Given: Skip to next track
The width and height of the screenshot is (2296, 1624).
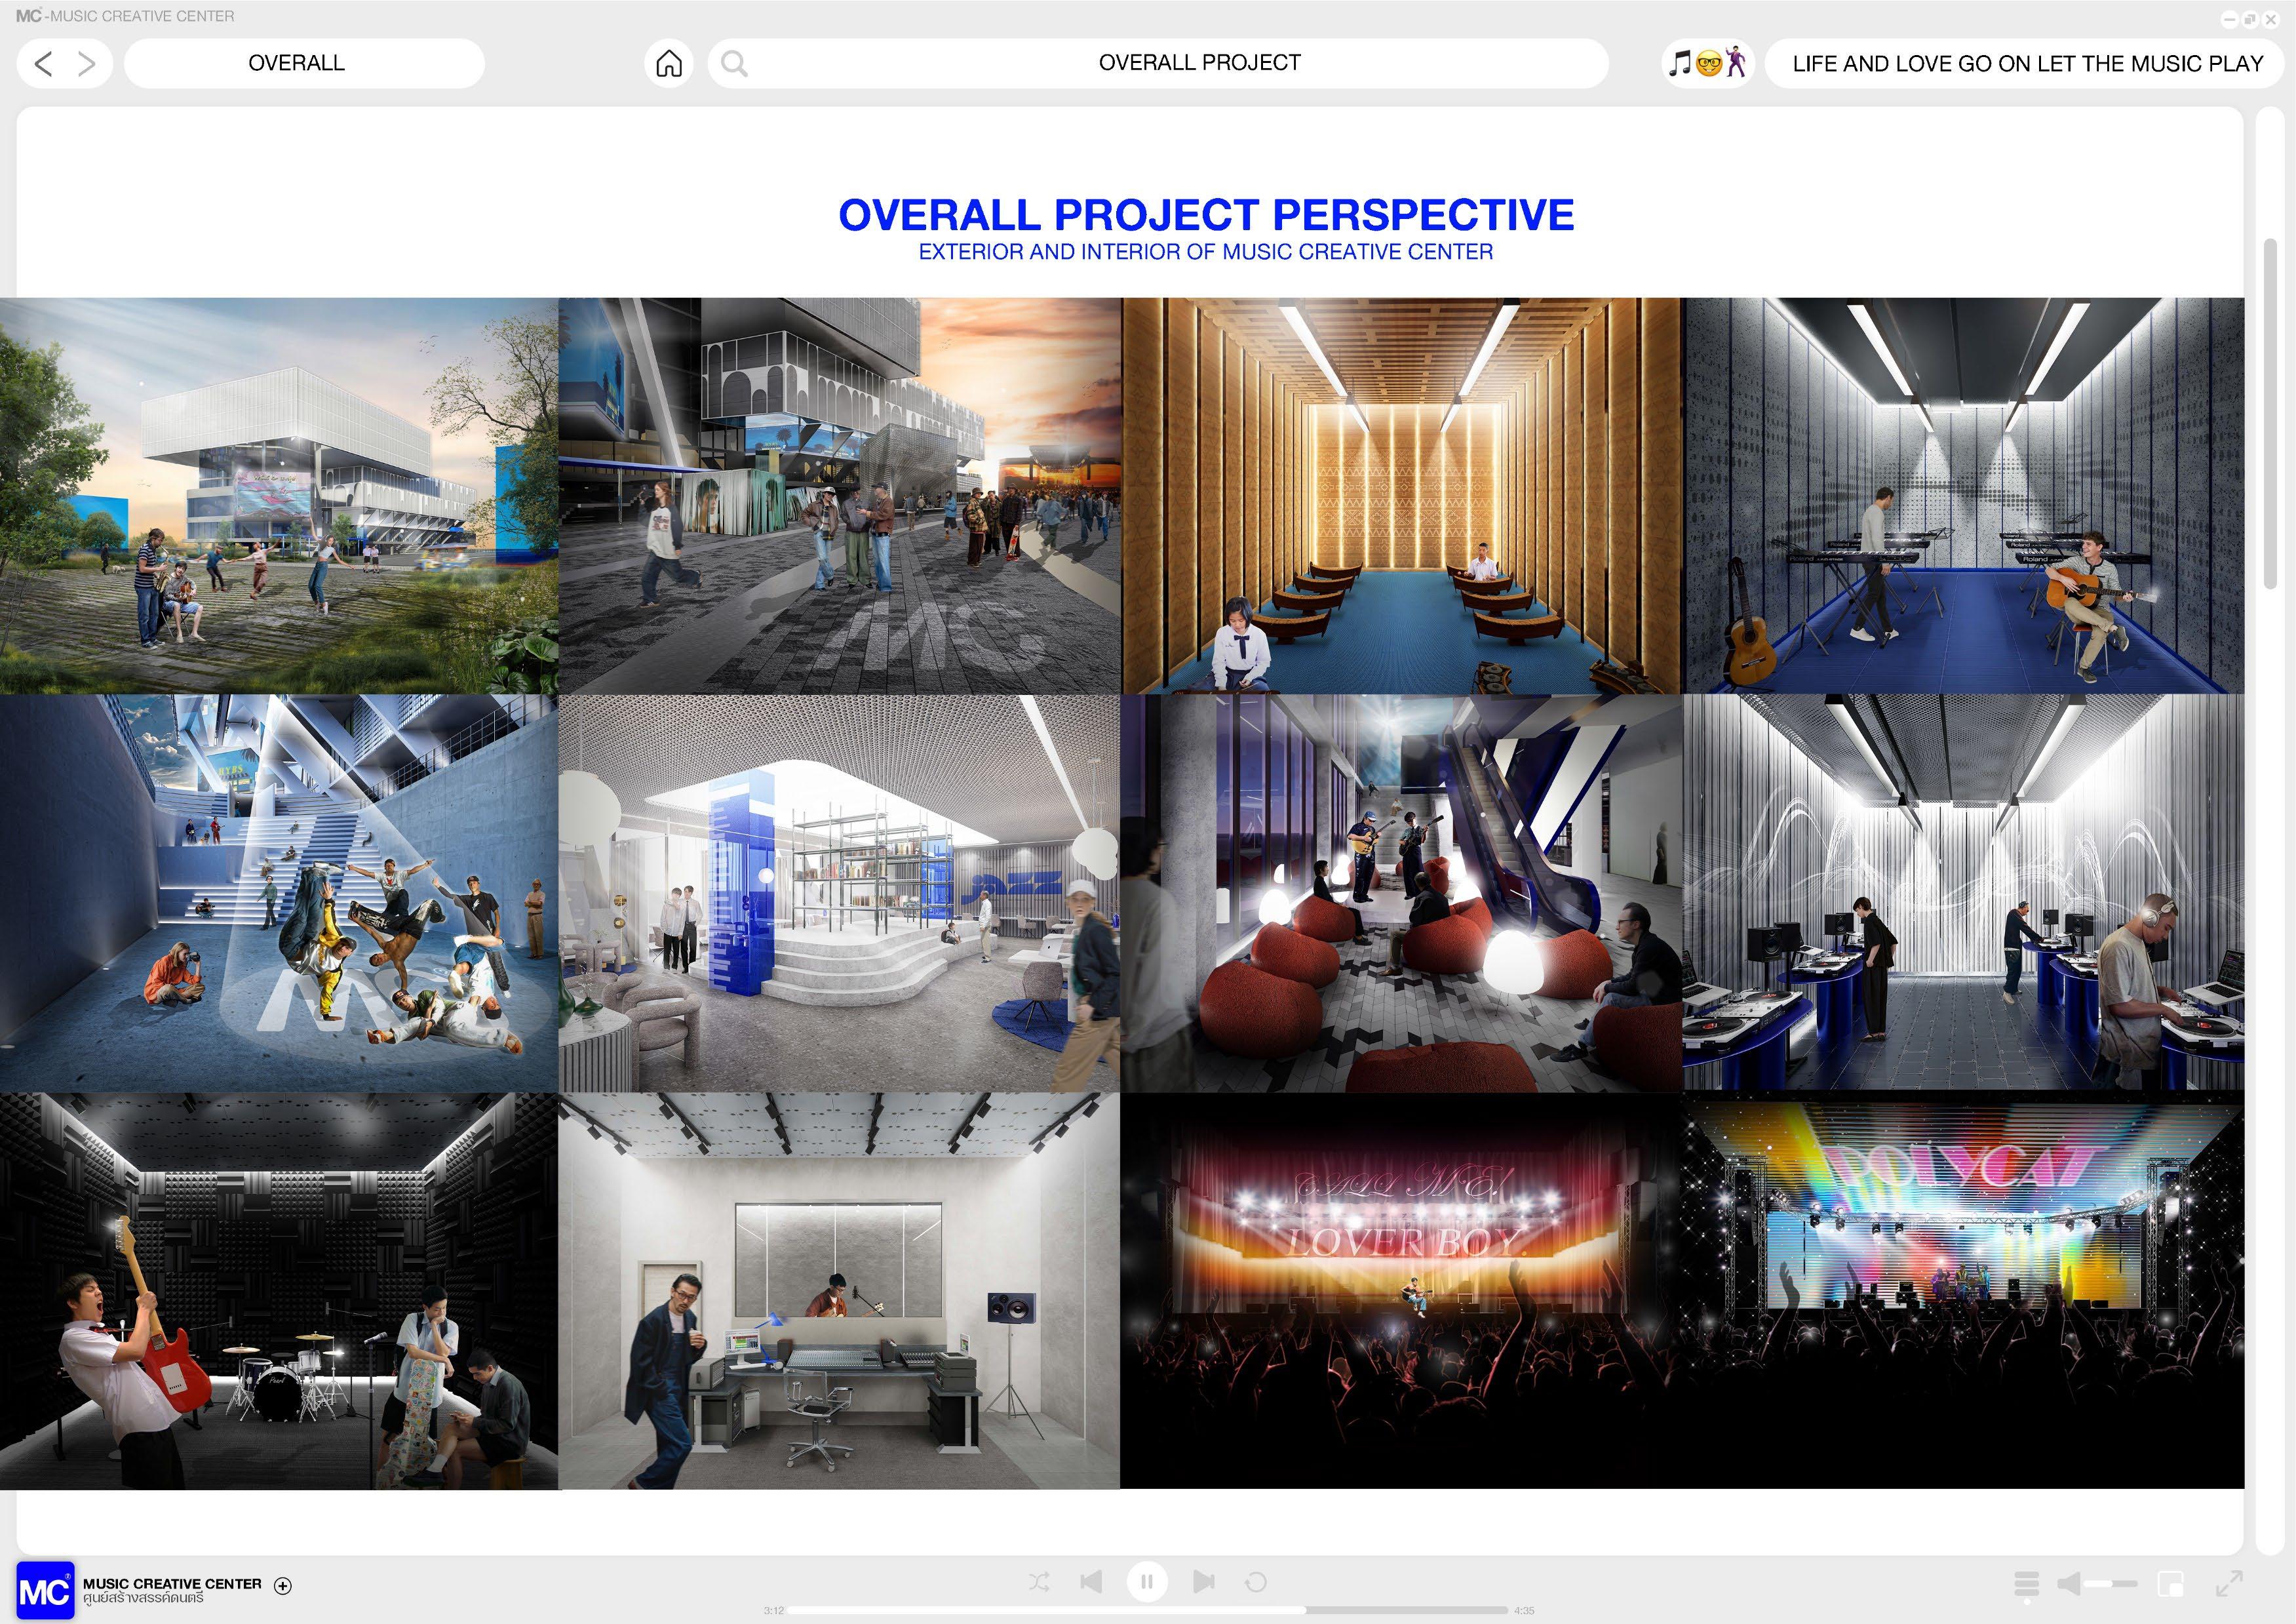Looking at the screenshot, I should pos(1204,1582).
